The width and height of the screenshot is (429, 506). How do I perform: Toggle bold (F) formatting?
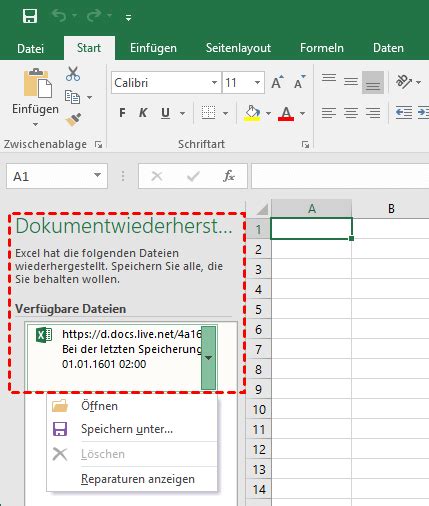pyautogui.click(x=123, y=113)
